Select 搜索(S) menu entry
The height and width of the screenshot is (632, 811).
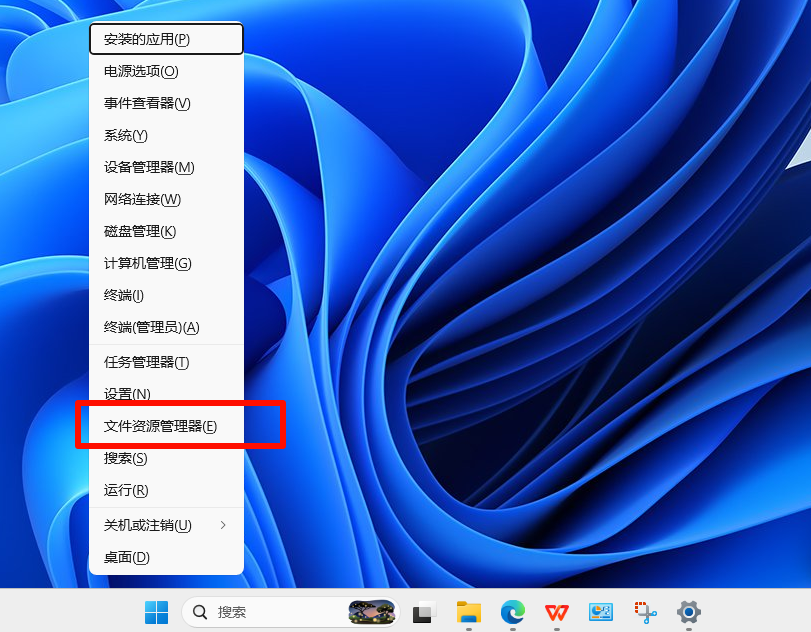pyautogui.click(x=167, y=459)
